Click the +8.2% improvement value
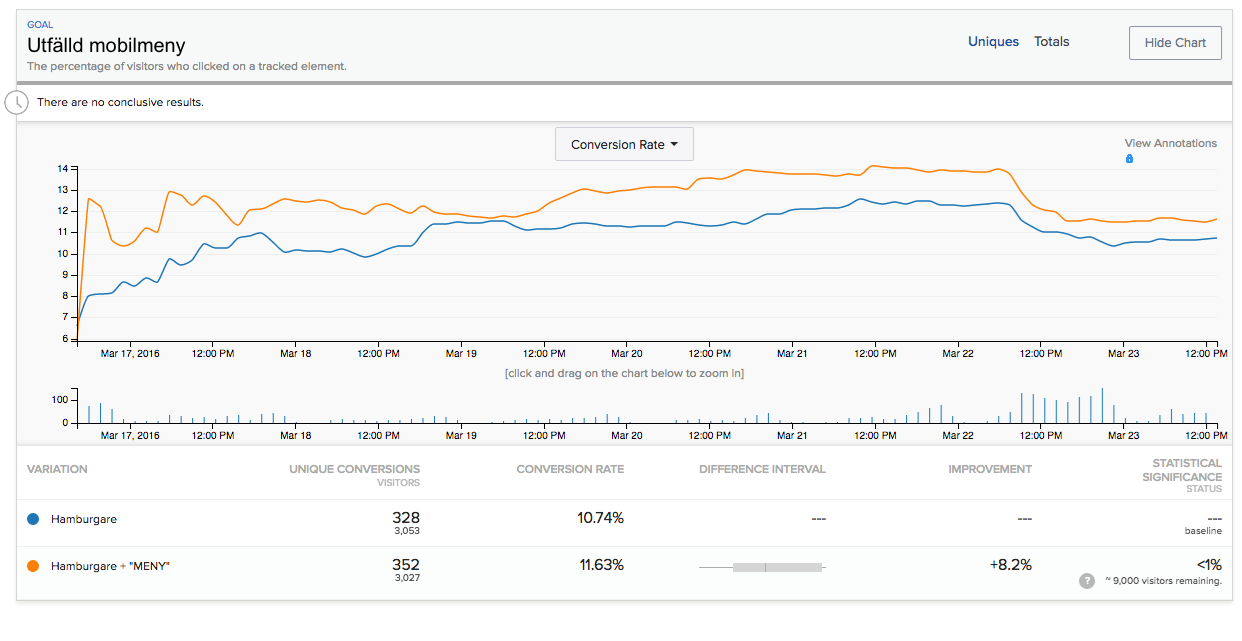1242x641 pixels. (1010, 565)
